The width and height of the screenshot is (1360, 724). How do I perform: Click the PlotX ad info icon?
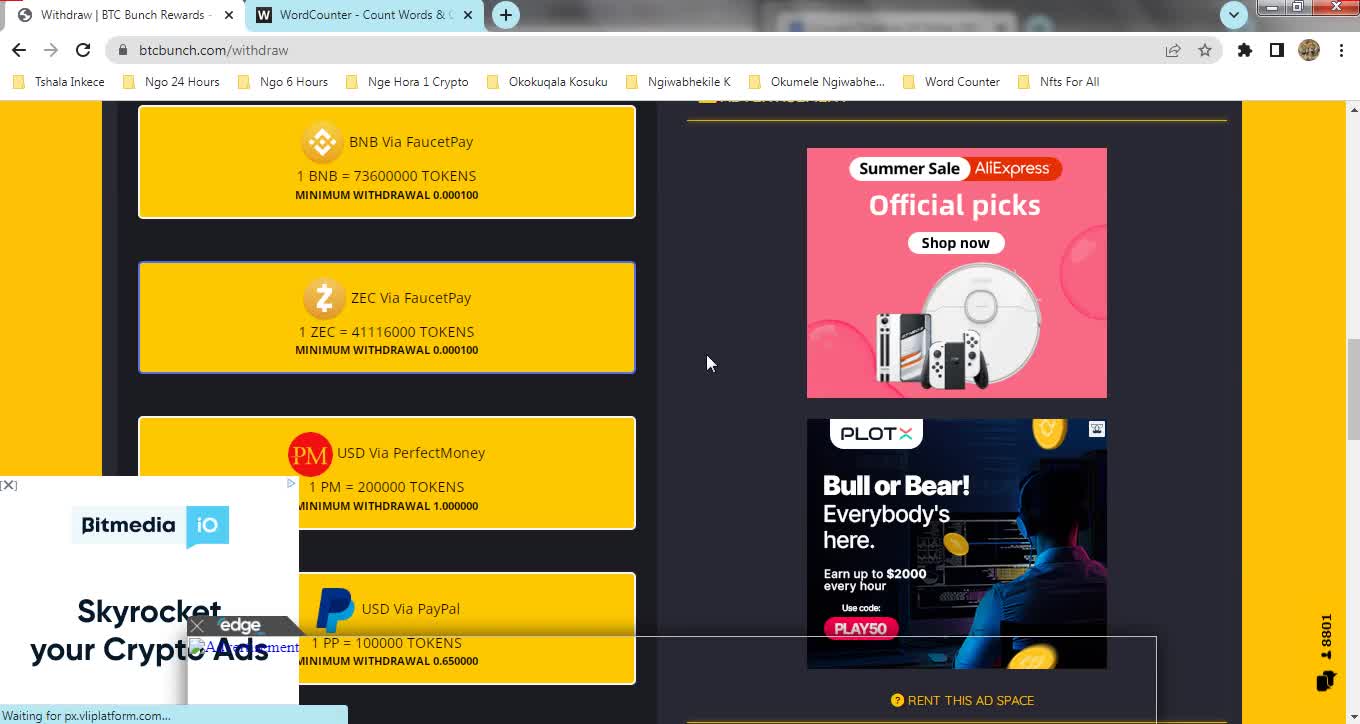[x=1097, y=429]
